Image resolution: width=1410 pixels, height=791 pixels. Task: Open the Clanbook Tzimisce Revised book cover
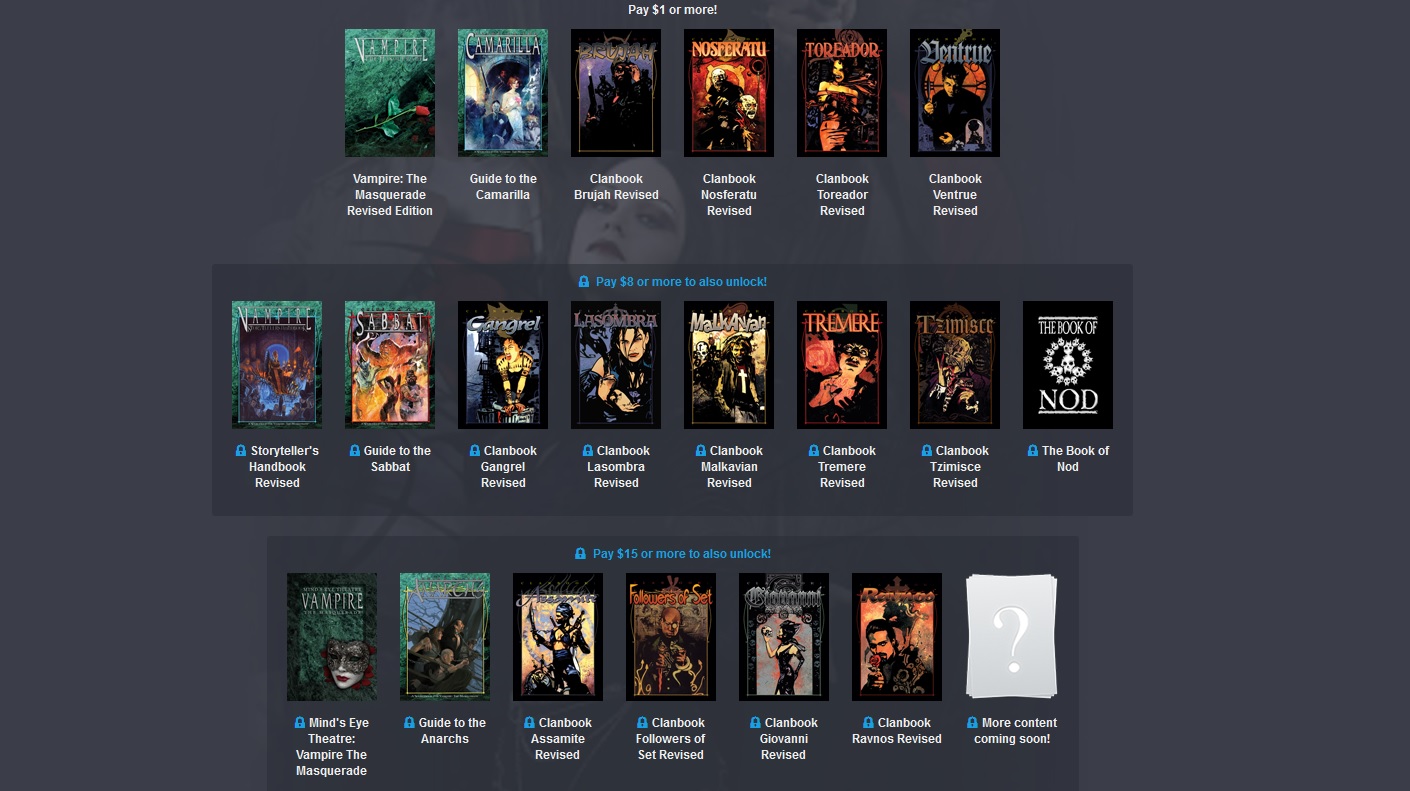coord(955,365)
